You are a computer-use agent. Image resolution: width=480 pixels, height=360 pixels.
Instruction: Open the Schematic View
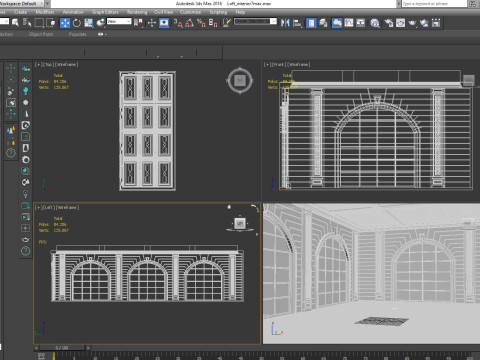point(361,23)
